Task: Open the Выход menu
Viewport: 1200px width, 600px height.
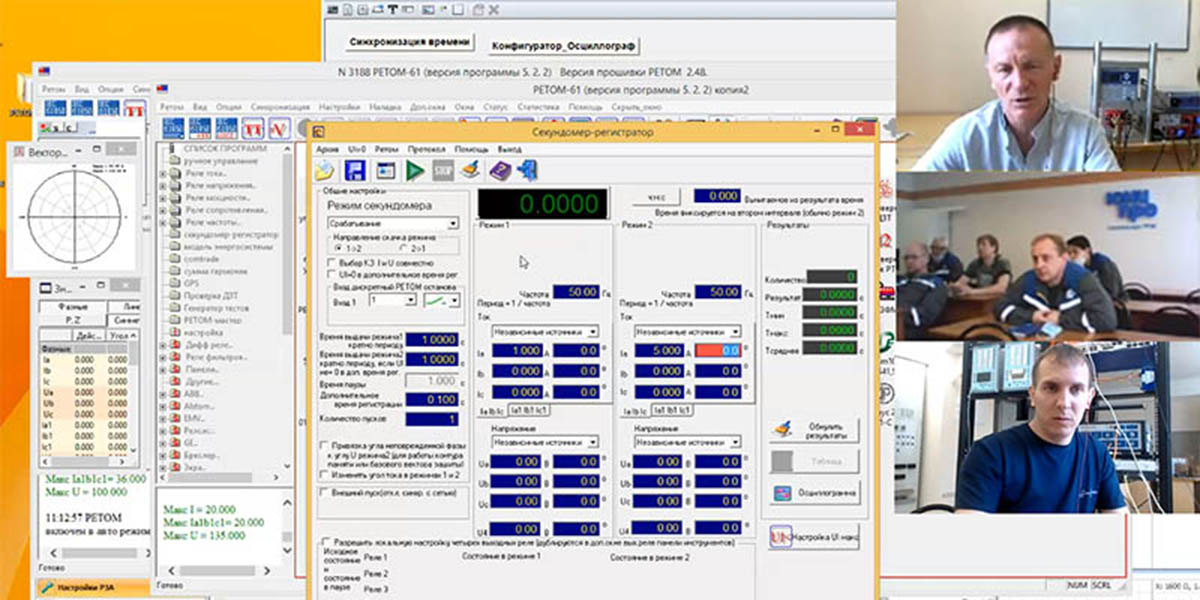Action: point(510,148)
